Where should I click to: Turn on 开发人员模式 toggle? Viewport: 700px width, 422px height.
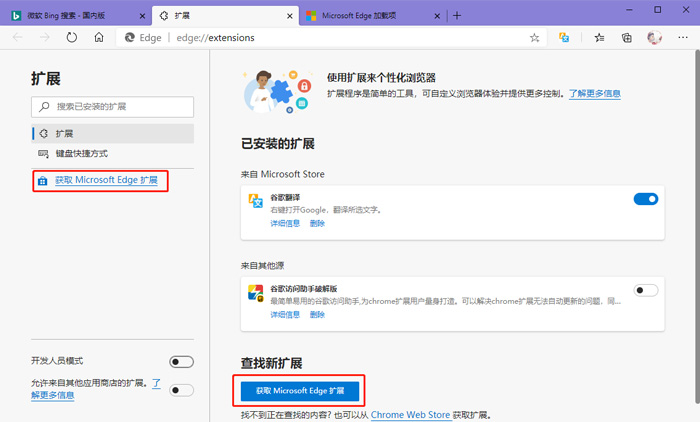pos(181,361)
